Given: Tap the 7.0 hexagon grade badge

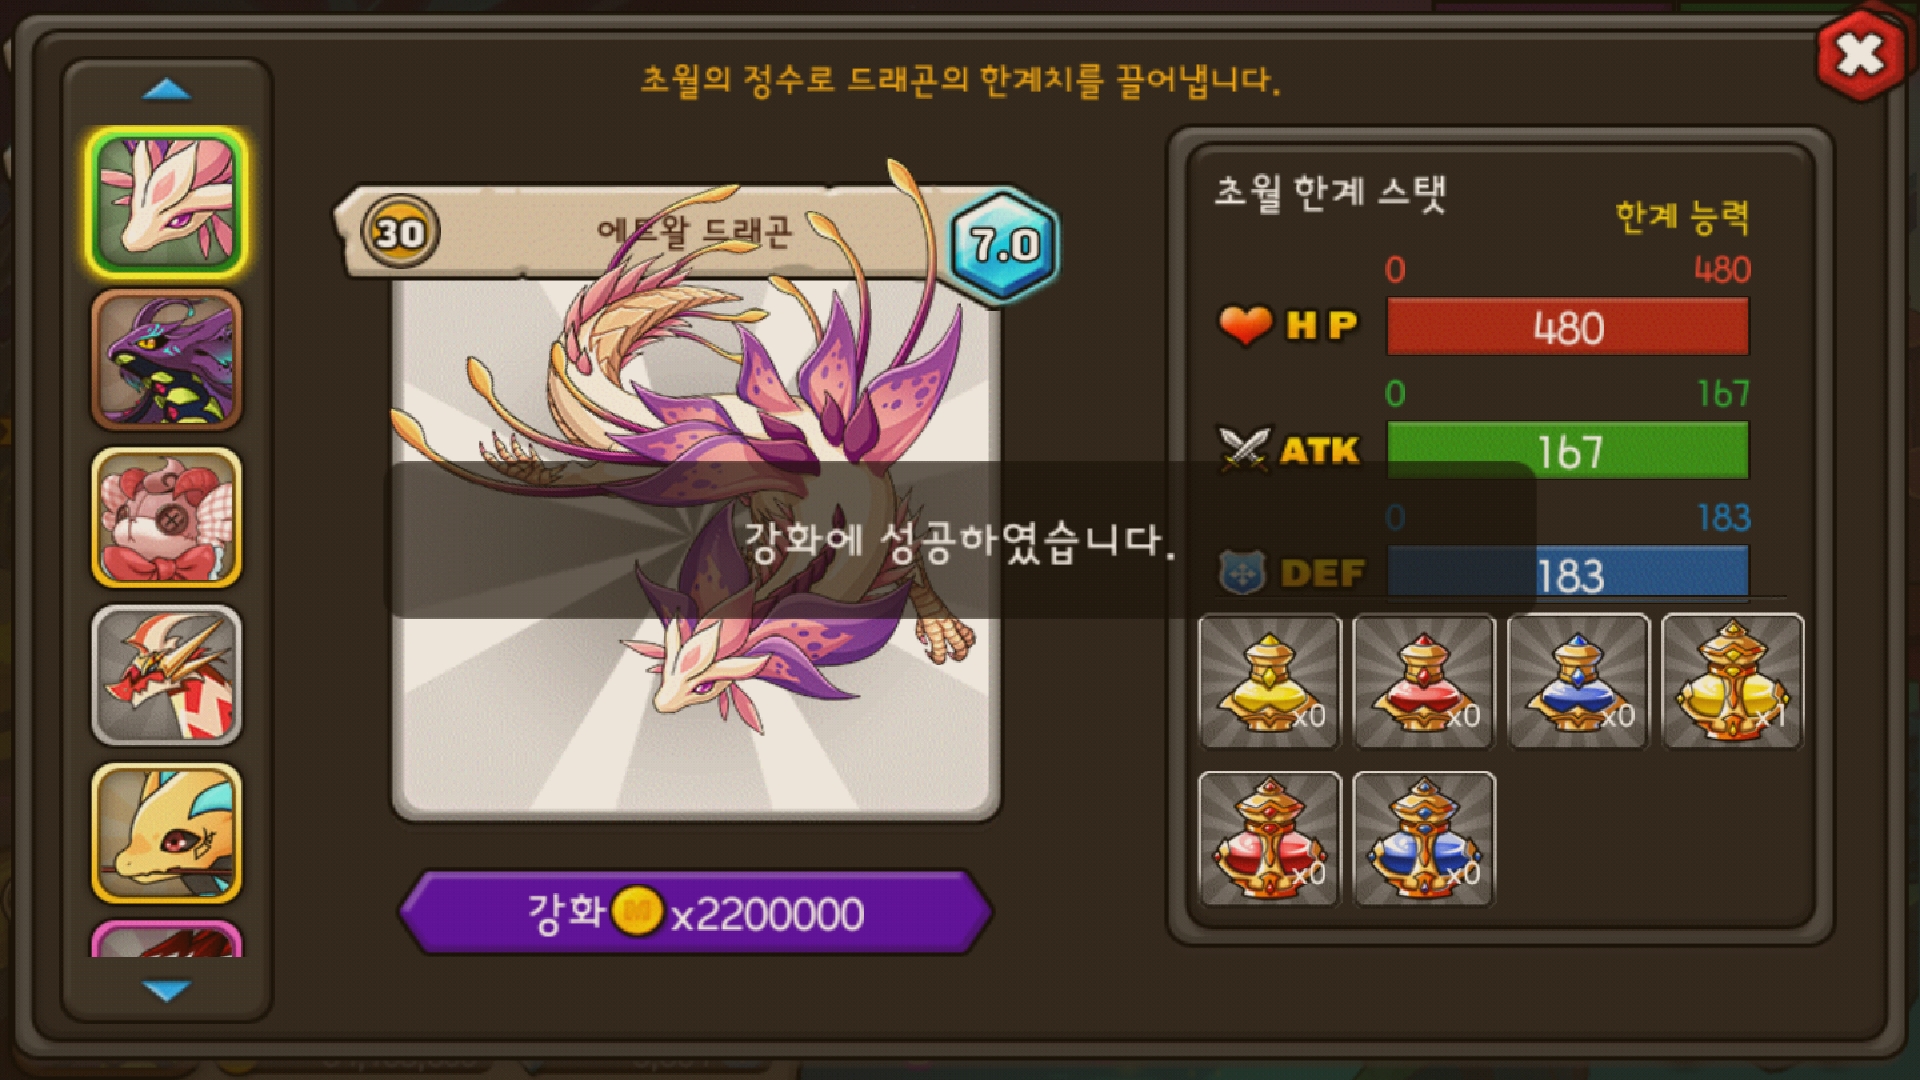Looking at the screenshot, I should pos(1004,244).
